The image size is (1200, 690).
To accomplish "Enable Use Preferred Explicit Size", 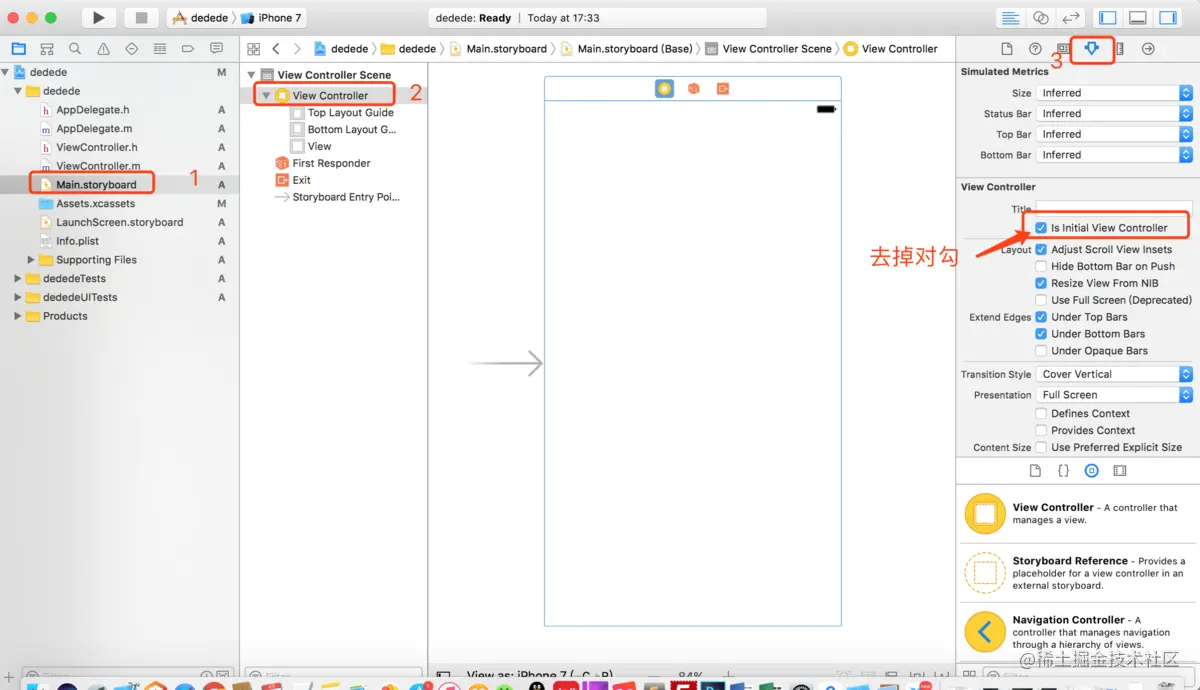I will 1042,448.
